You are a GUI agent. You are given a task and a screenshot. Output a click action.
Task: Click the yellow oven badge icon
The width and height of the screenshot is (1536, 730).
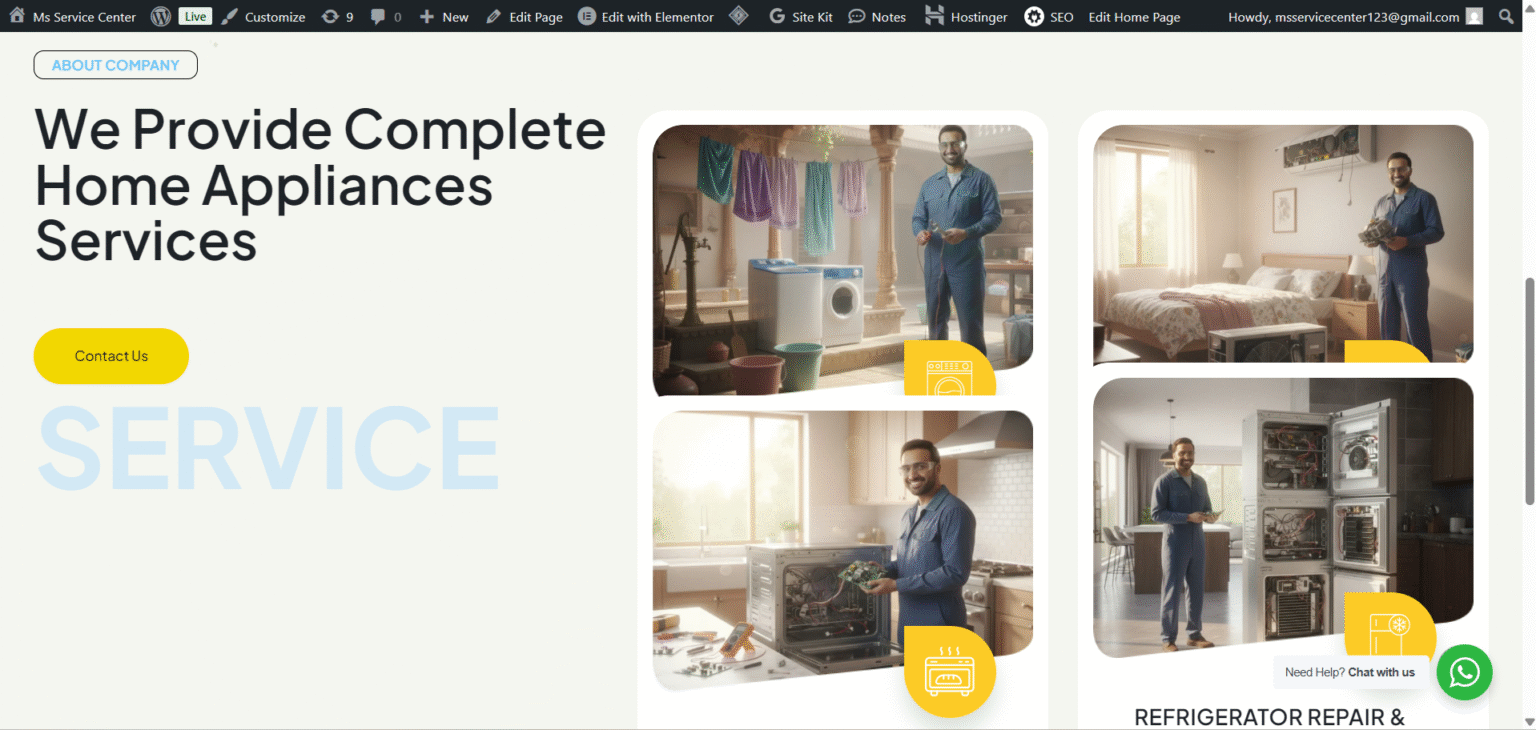949,672
